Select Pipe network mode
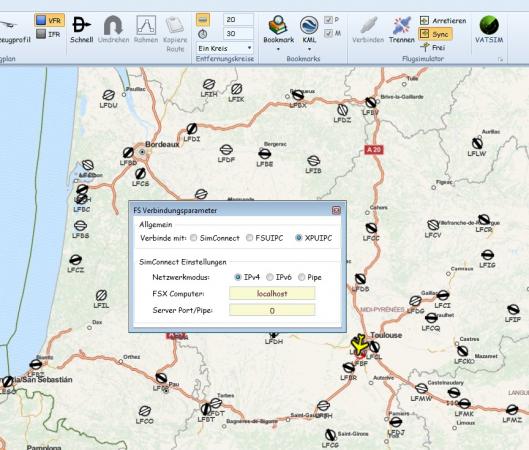Viewport: 529px width, 450px height. pyautogui.click(x=301, y=277)
